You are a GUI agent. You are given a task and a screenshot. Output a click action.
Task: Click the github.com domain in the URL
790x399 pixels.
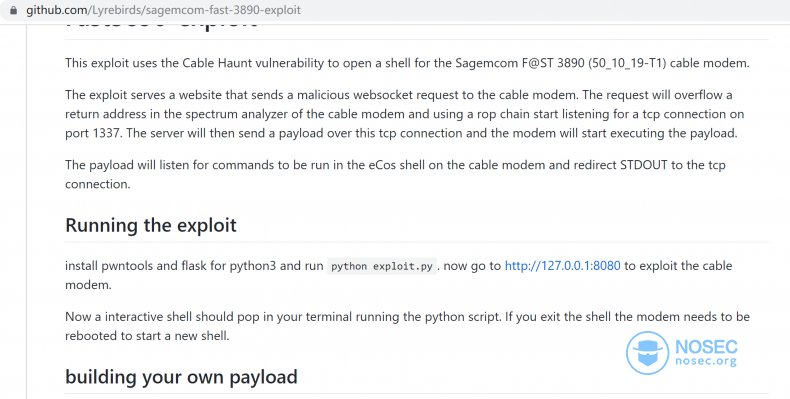[57, 10]
